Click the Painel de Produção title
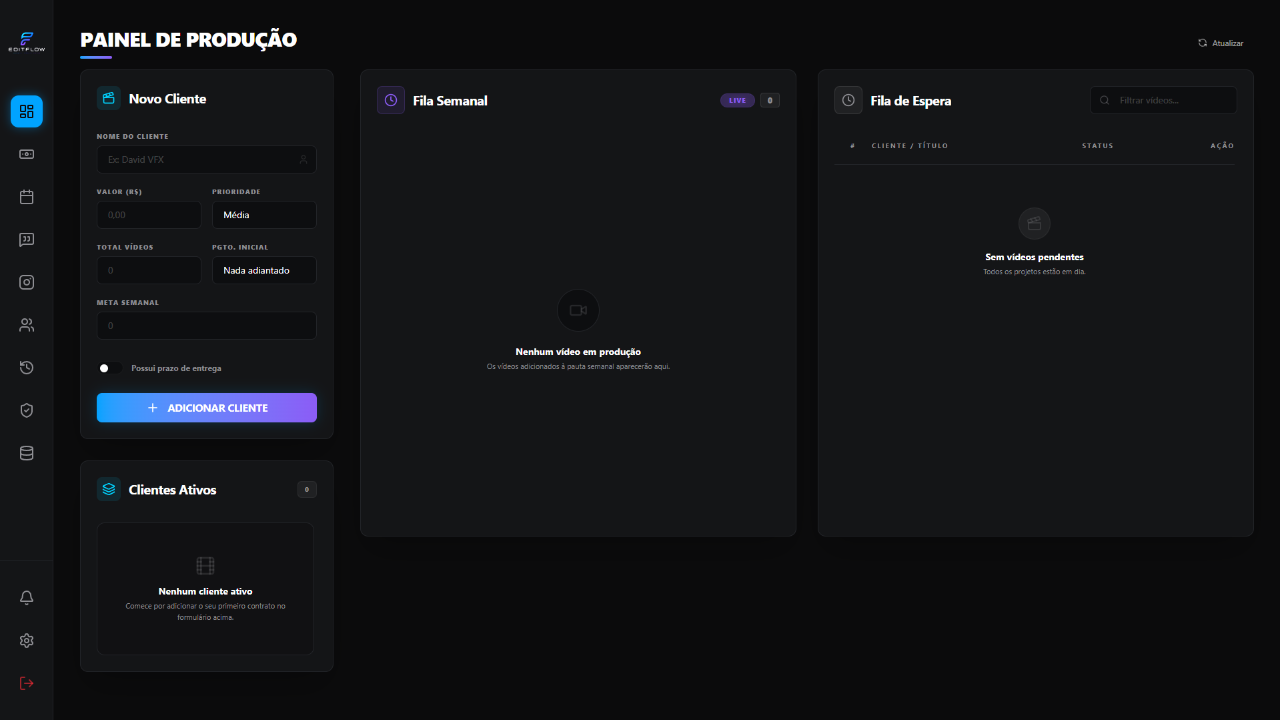This screenshot has height=720, width=1280. [189, 40]
